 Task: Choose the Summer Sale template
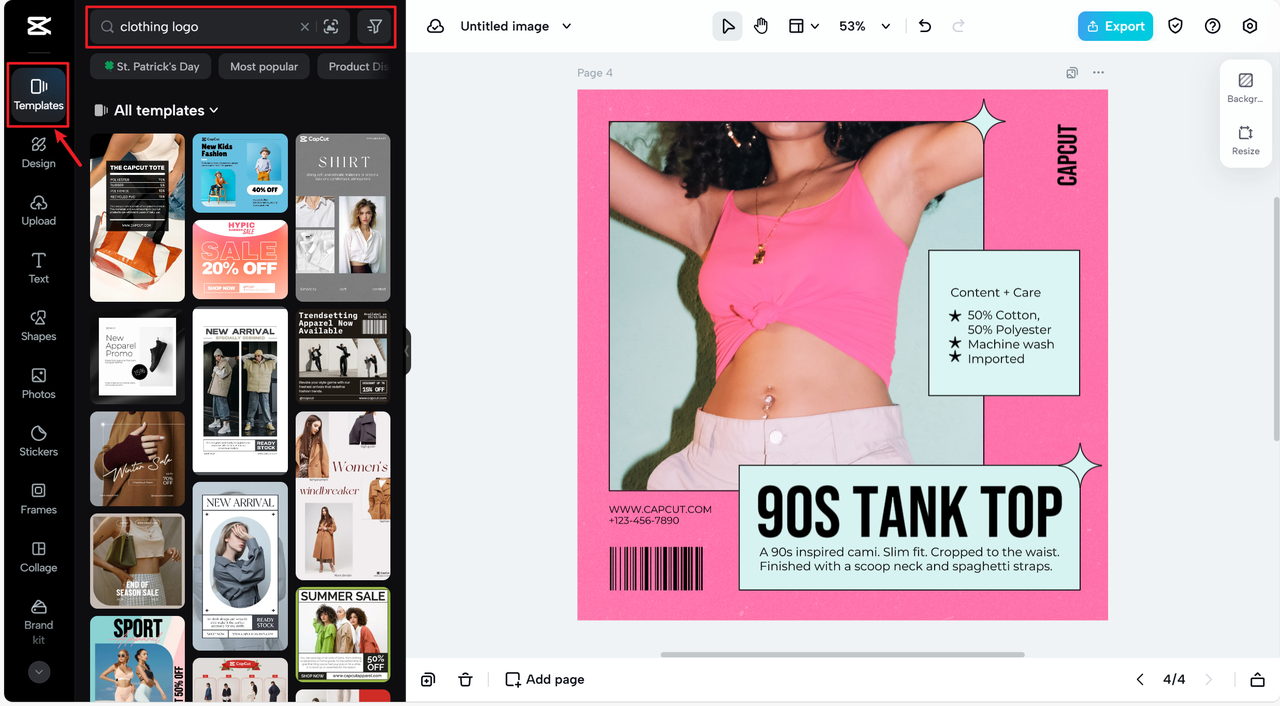[343, 634]
